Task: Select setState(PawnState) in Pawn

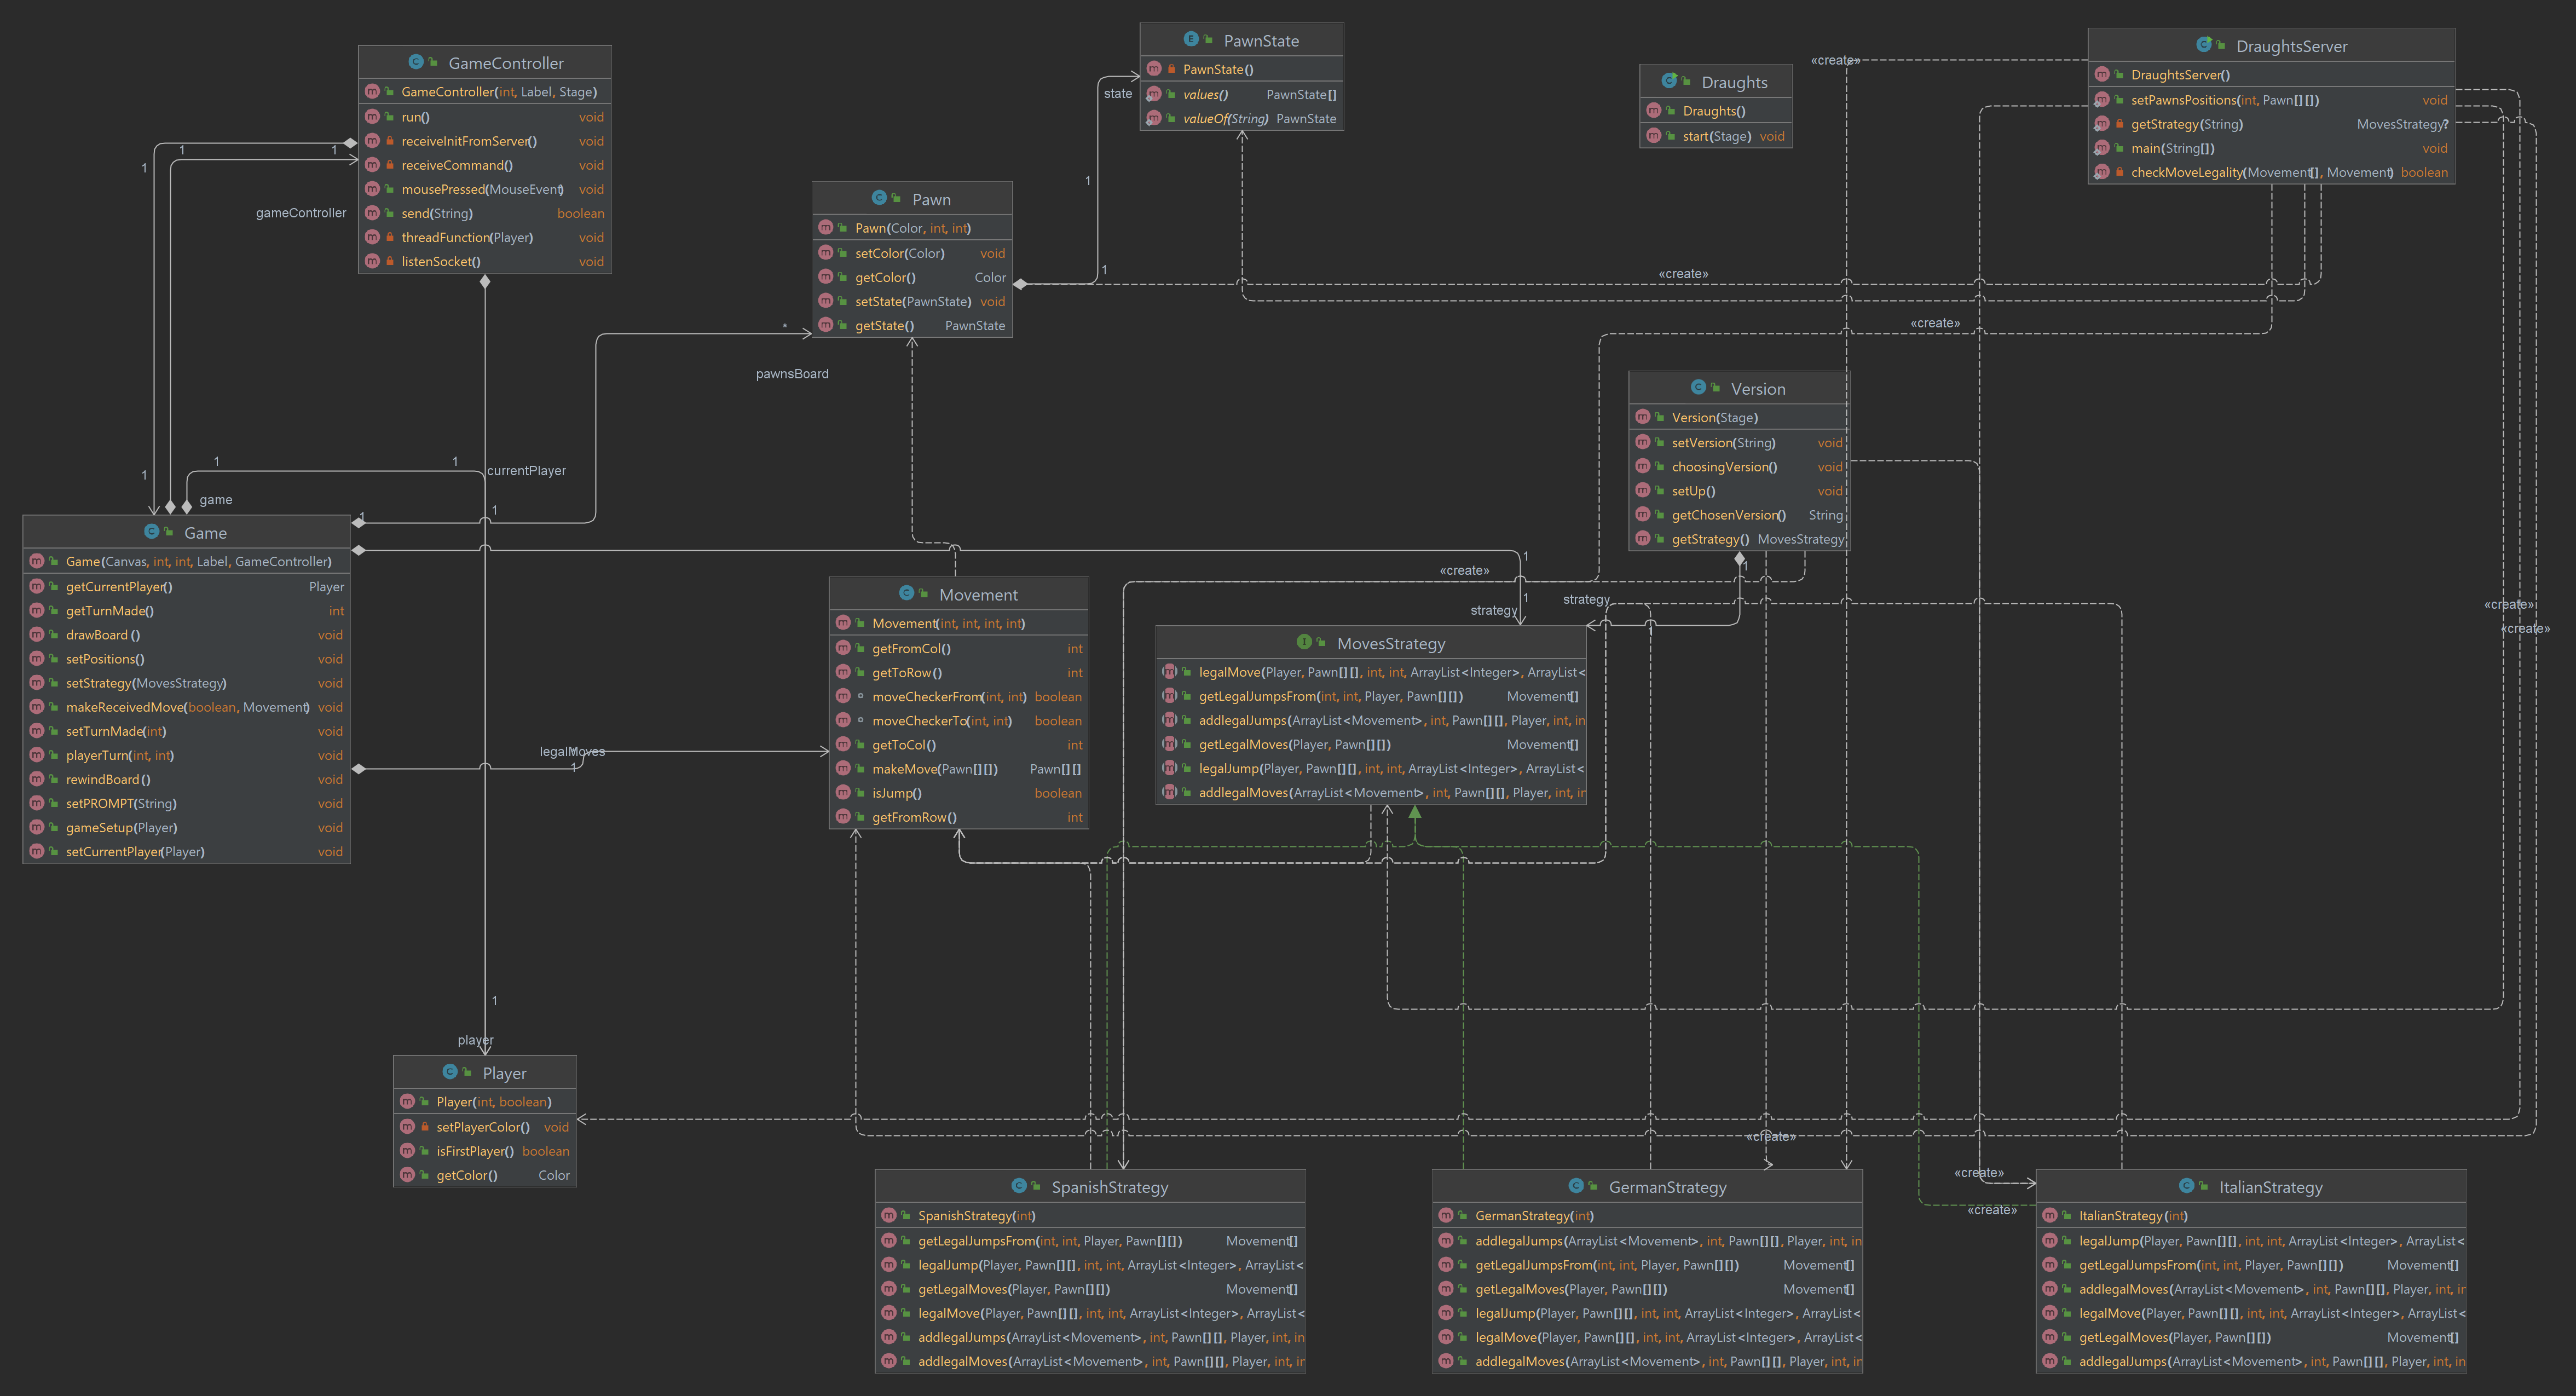Action: tap(912, 301)
